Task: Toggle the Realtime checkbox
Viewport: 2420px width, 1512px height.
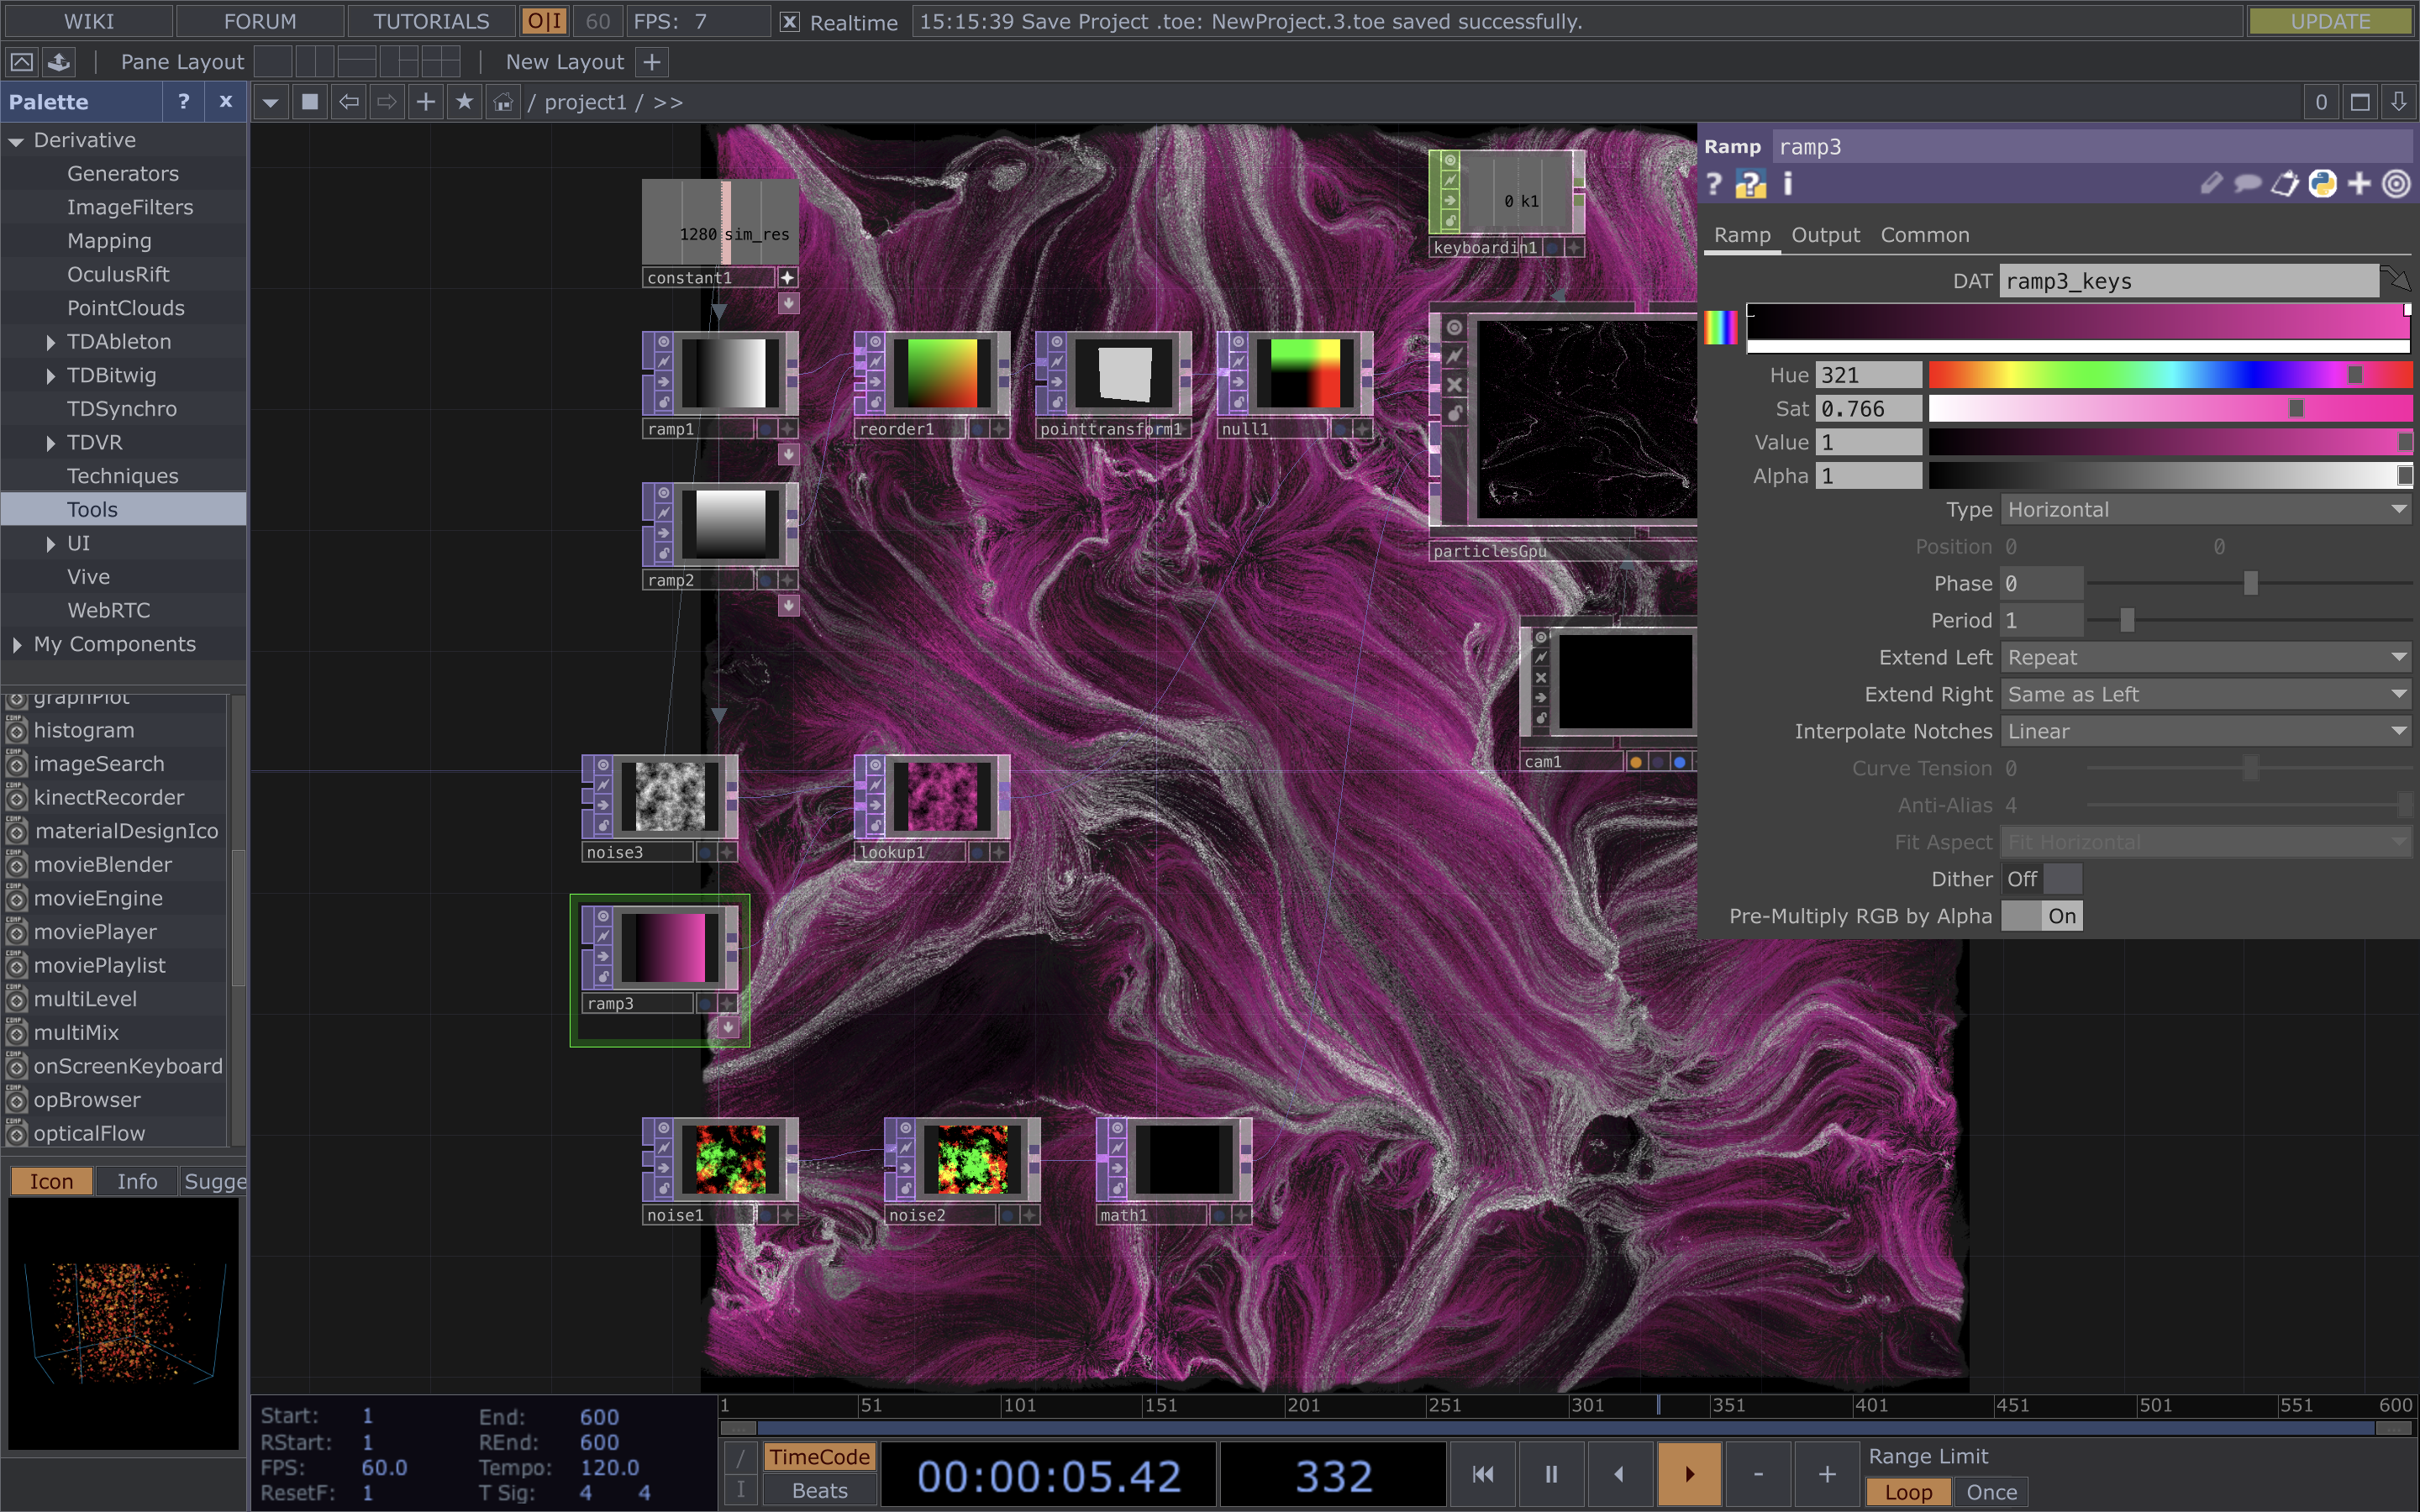Action: tap(790, 22)
